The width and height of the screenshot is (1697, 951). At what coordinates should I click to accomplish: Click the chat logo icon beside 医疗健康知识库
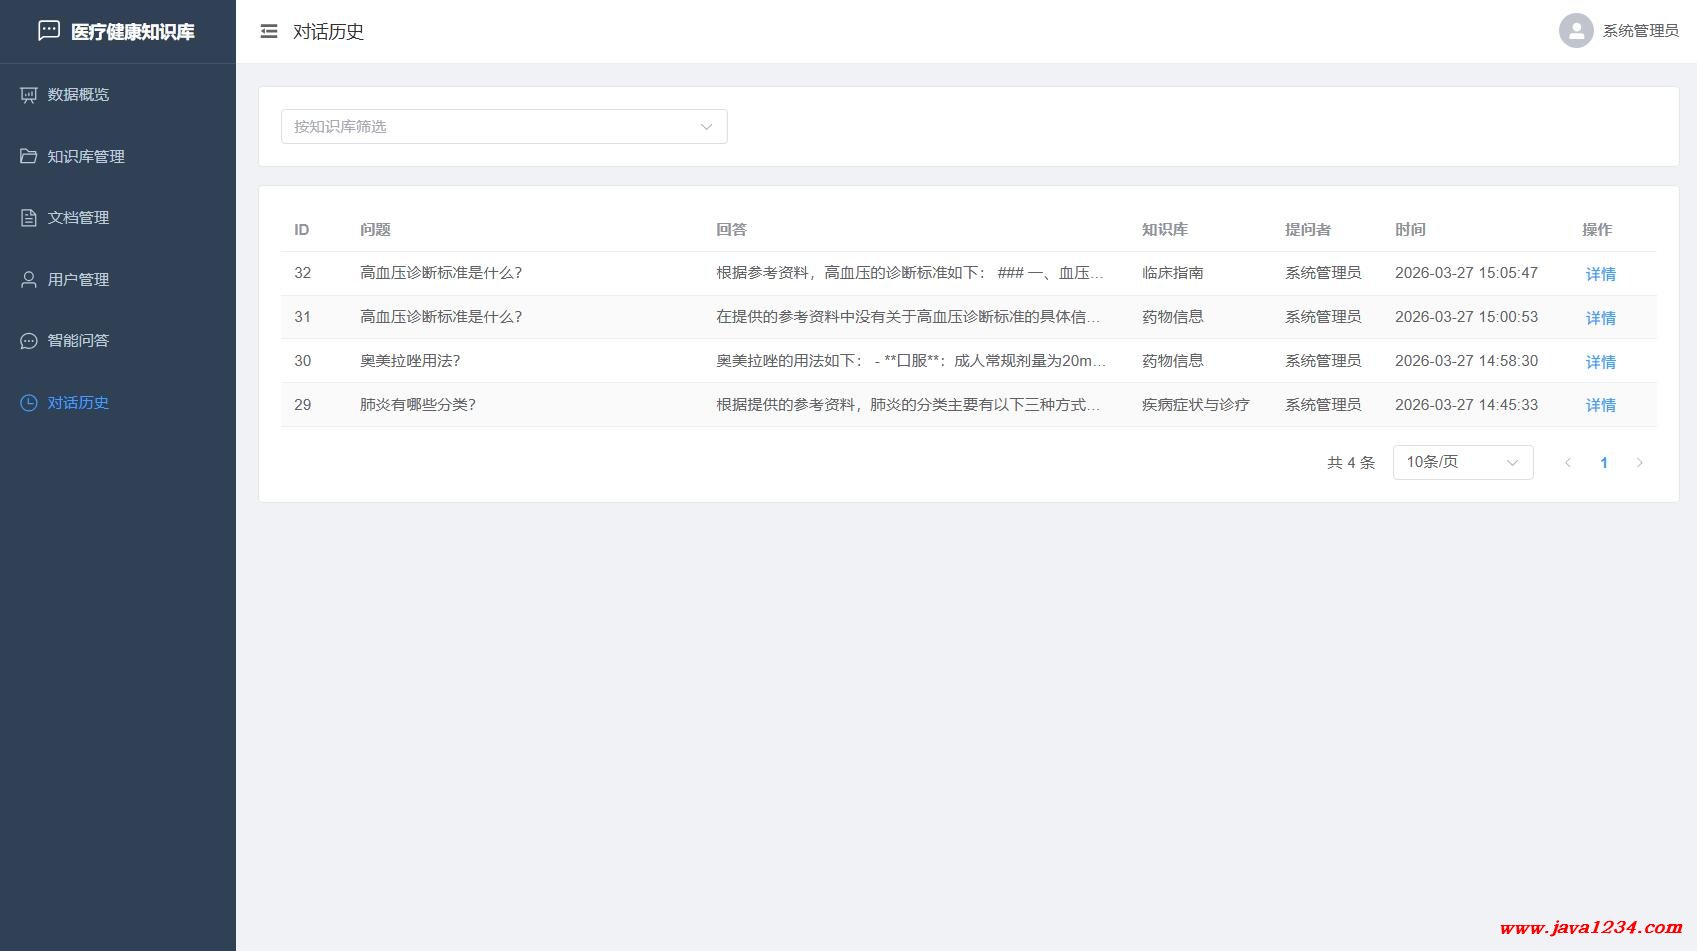click(x=49, y=31)
